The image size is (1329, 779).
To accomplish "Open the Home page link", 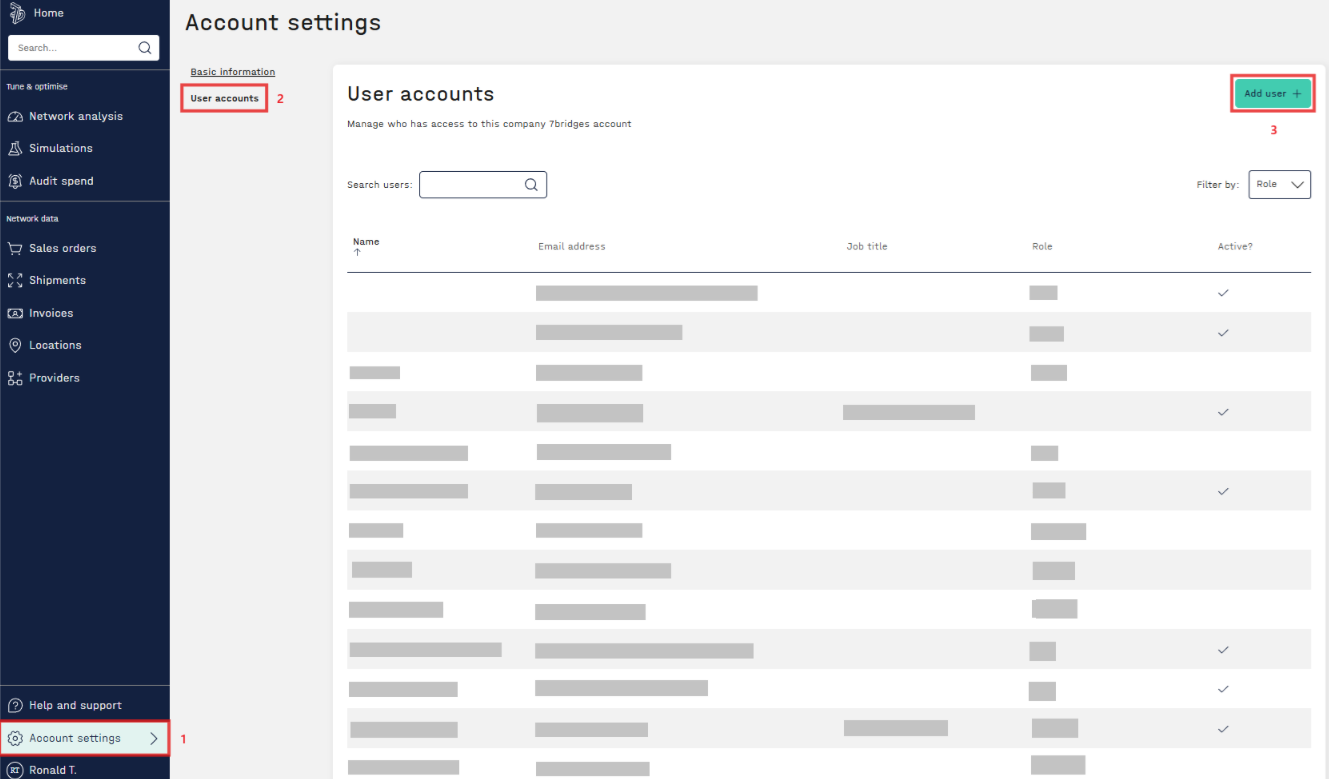I will 48,13.
